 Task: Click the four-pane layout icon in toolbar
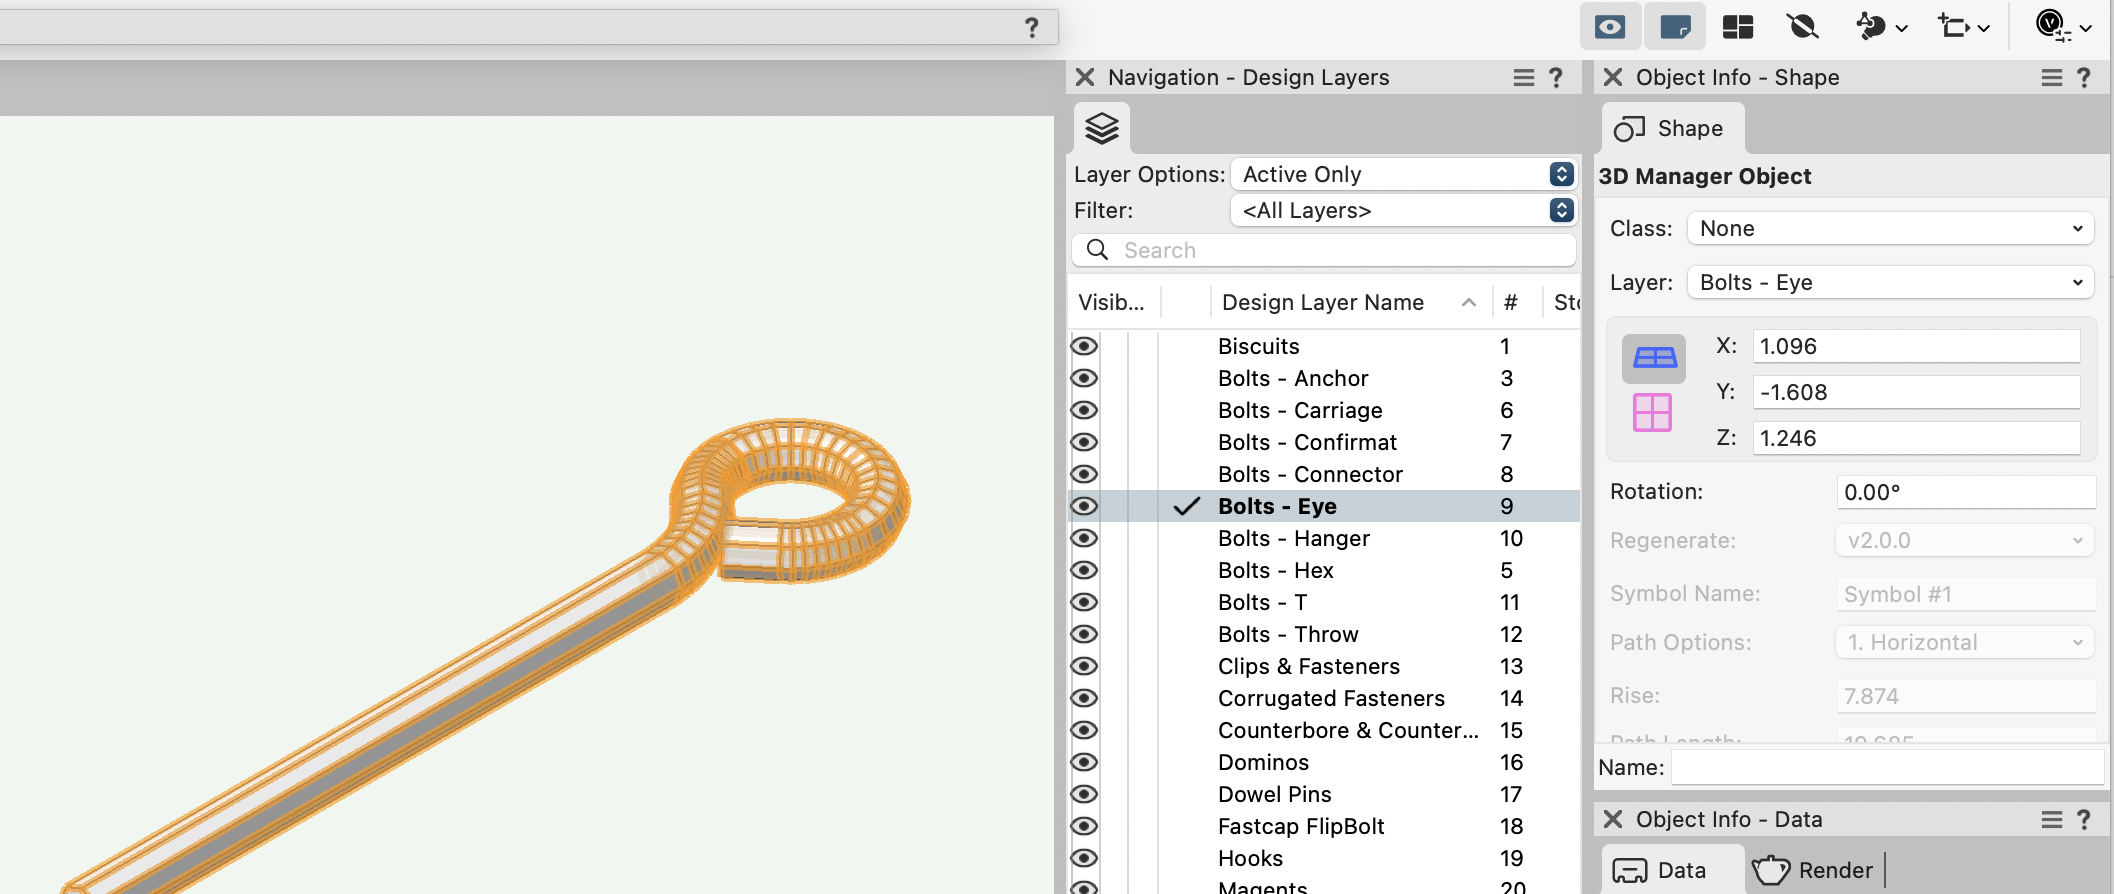(1738, 27)
